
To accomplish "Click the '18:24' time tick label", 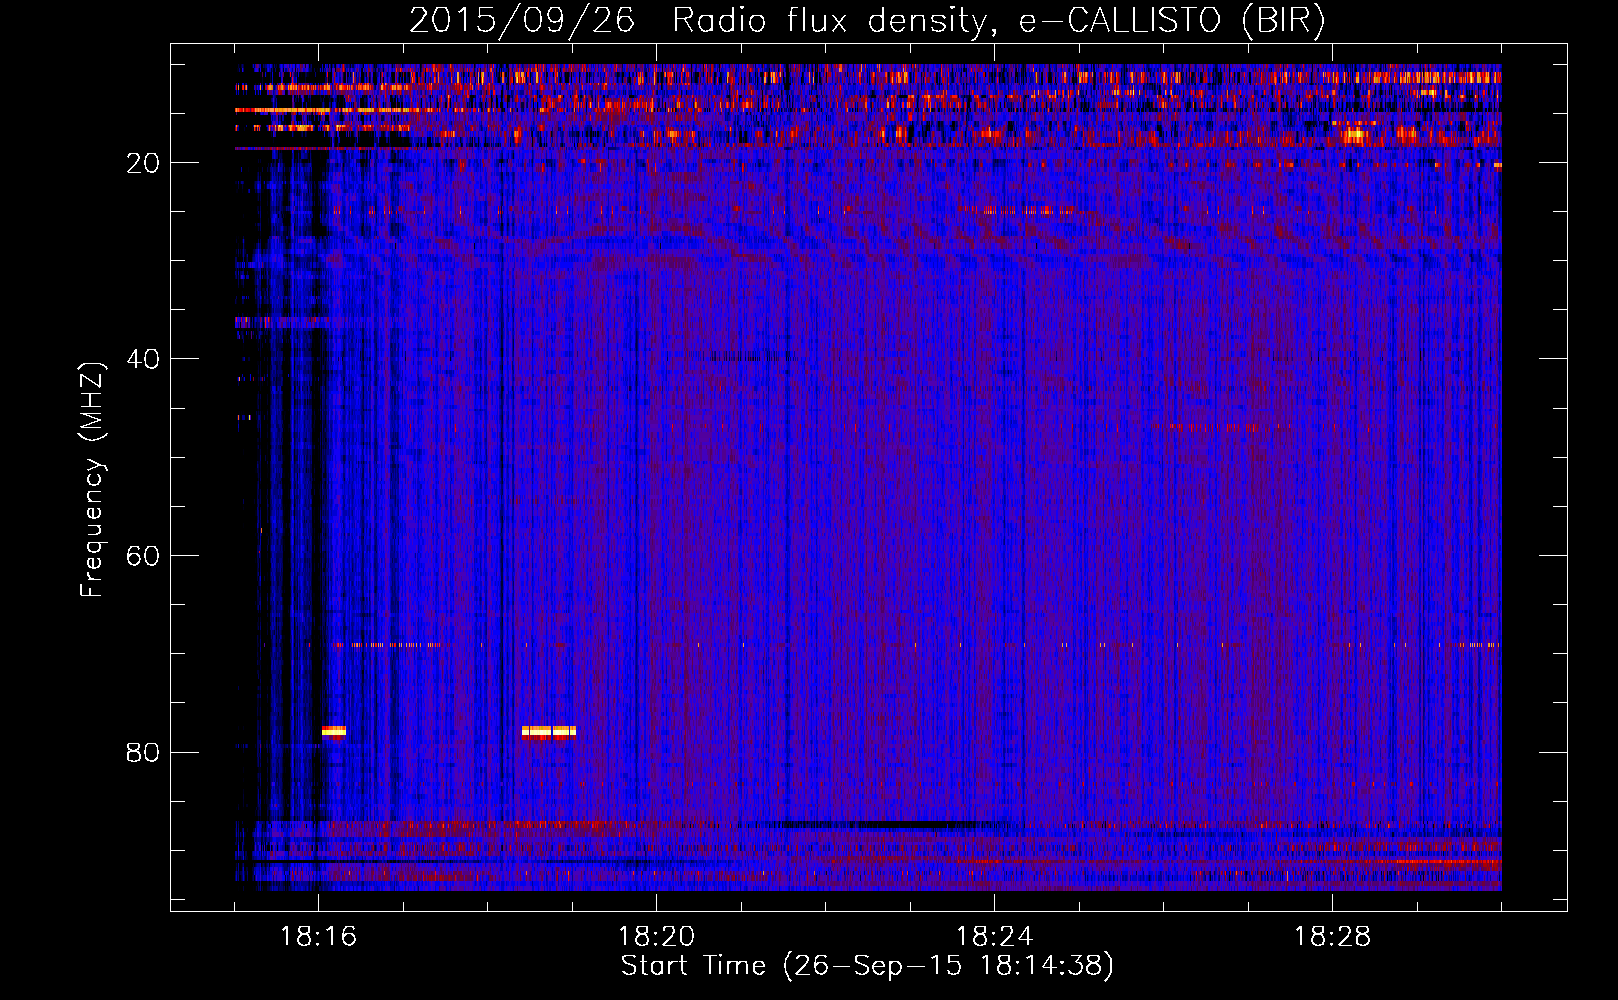I will coord(994,937).
